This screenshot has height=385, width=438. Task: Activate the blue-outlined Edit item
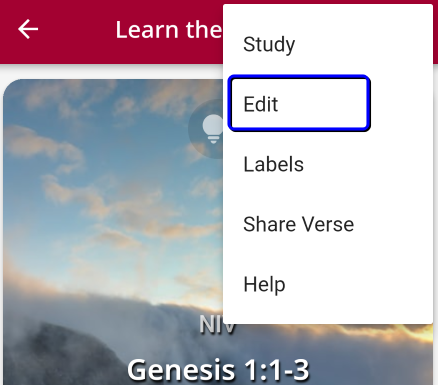(x=299, y=103)
